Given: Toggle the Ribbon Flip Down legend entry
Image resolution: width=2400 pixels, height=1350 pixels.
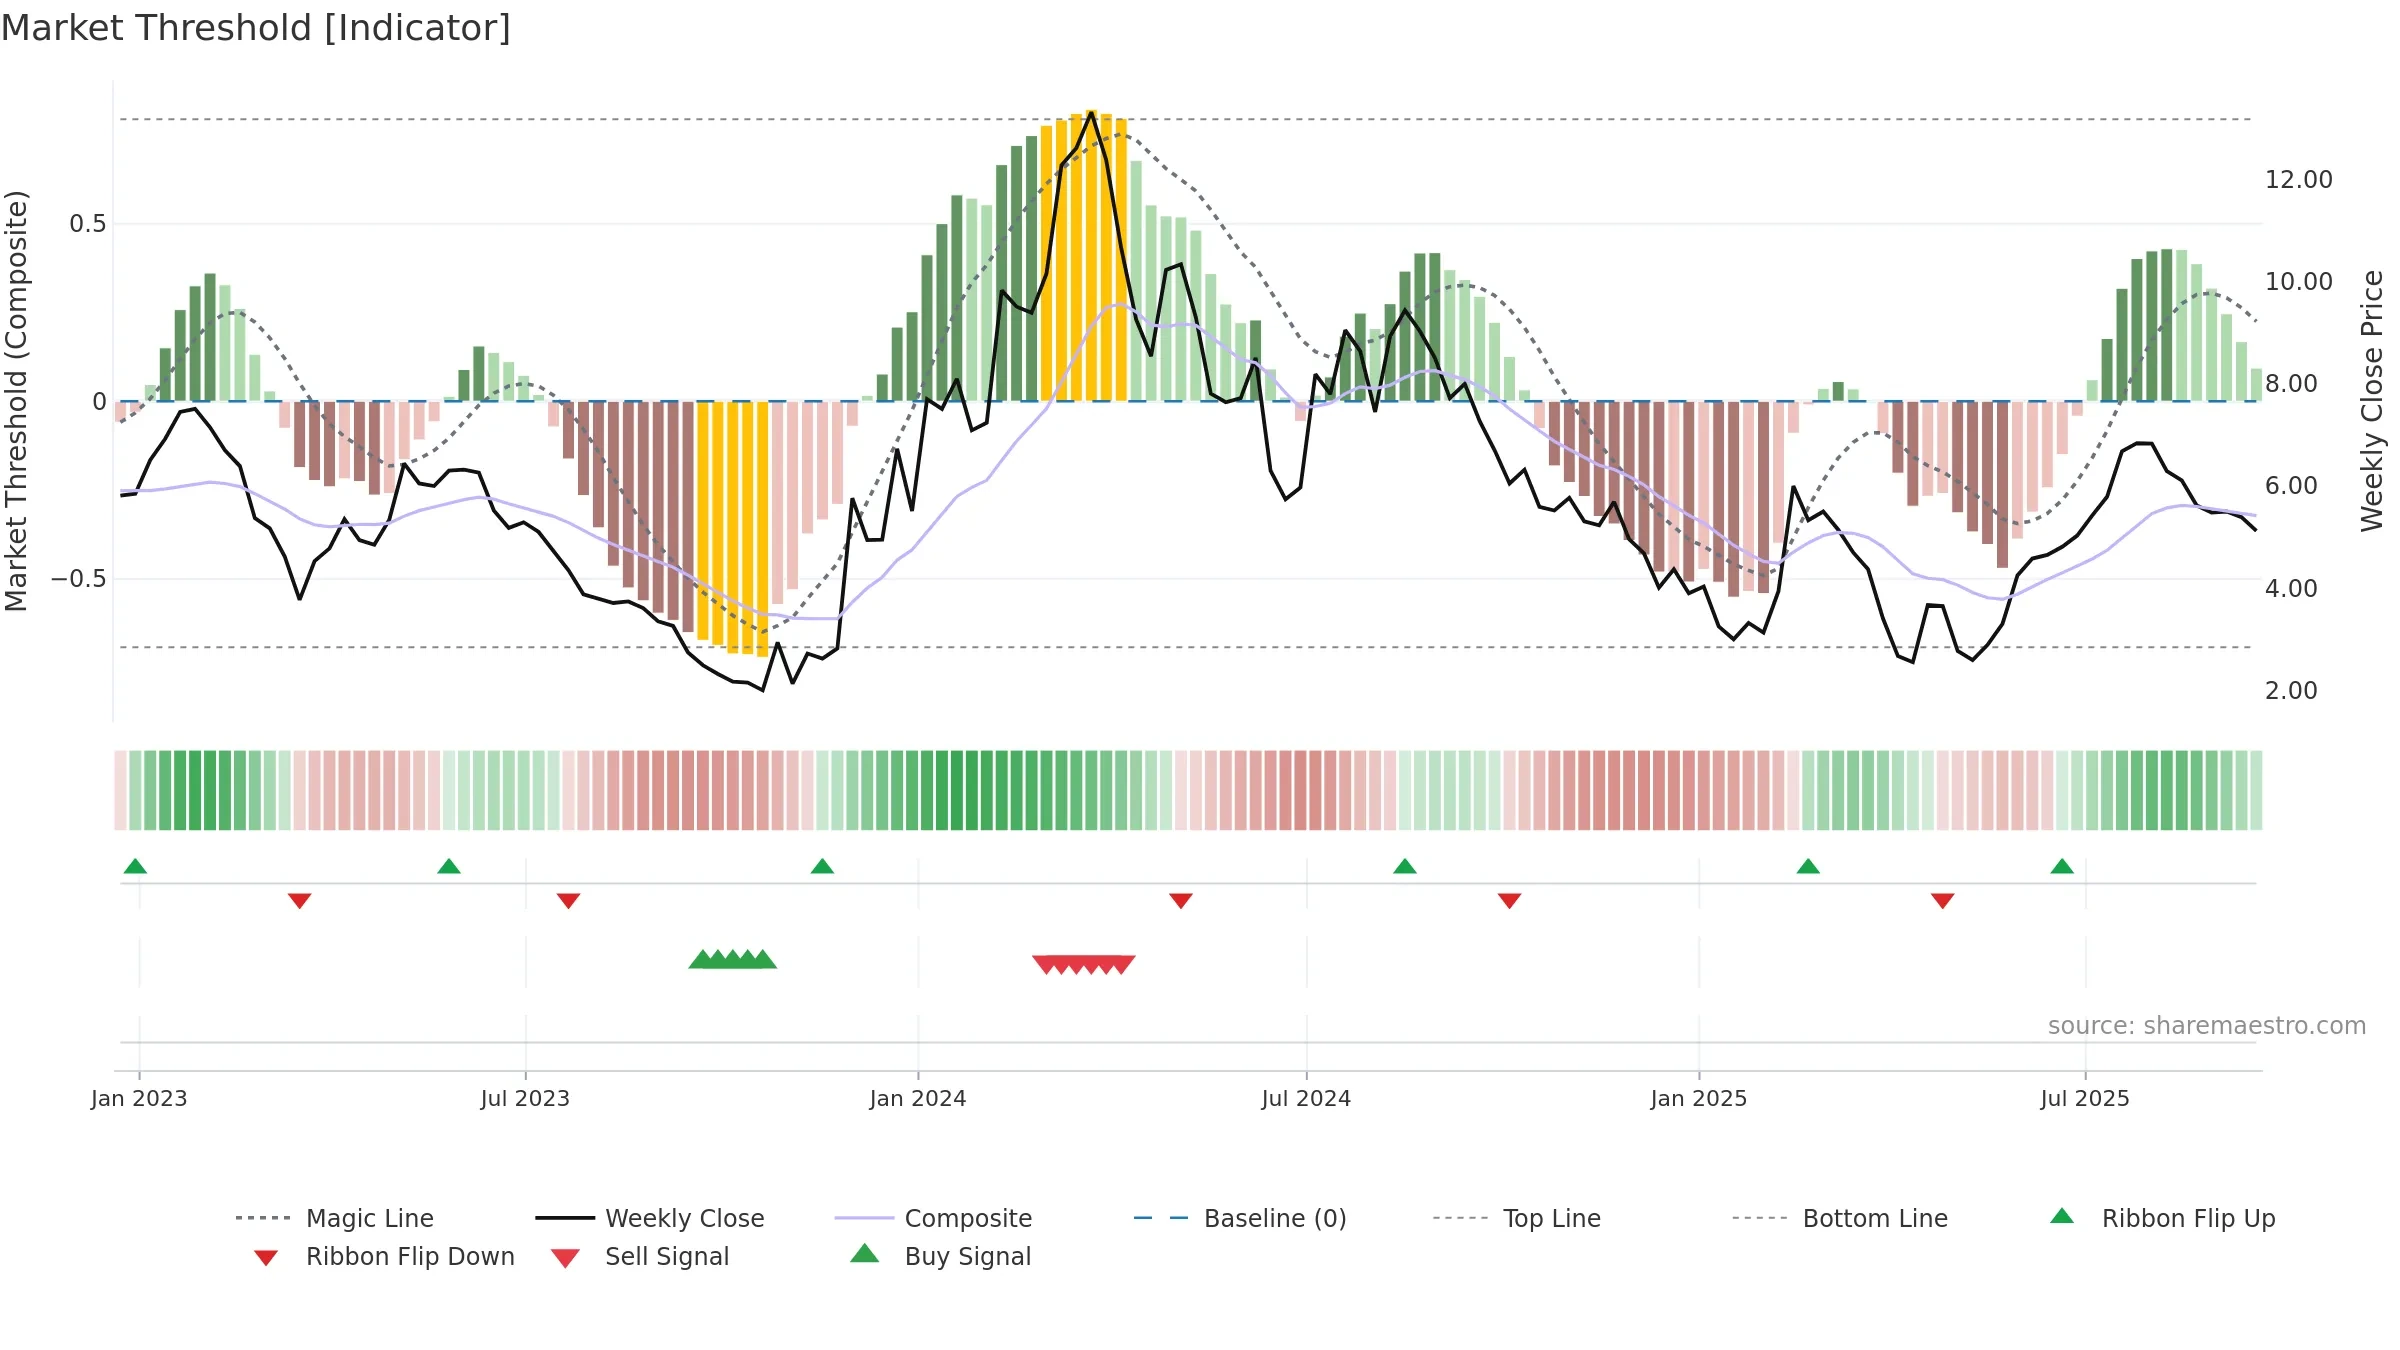Looking at the screenshot, I should coord(384,1256).
